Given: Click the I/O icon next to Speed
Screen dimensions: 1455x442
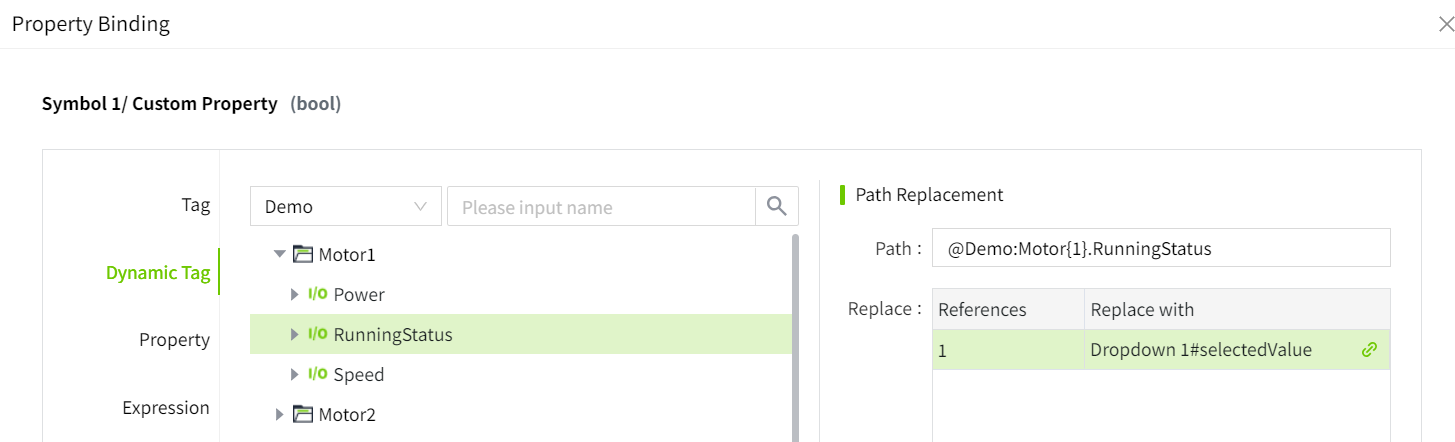Looking at the screenshot, I should (x=318, y=375).
